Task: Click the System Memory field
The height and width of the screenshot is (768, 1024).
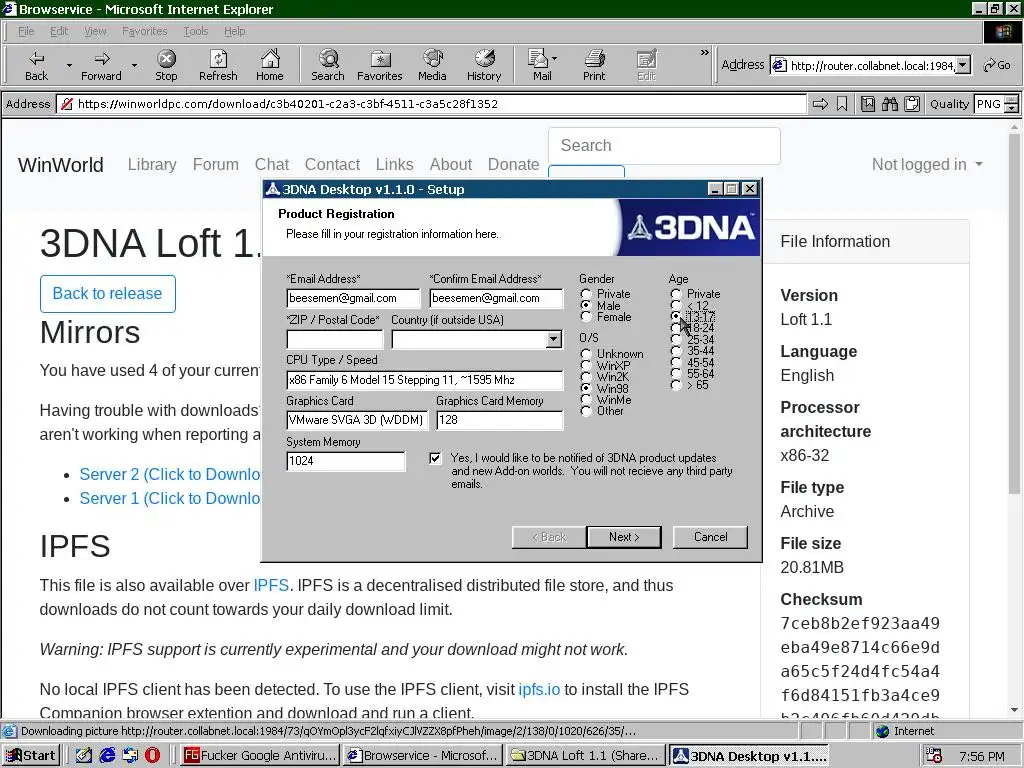Action: [x=345, y=461]
